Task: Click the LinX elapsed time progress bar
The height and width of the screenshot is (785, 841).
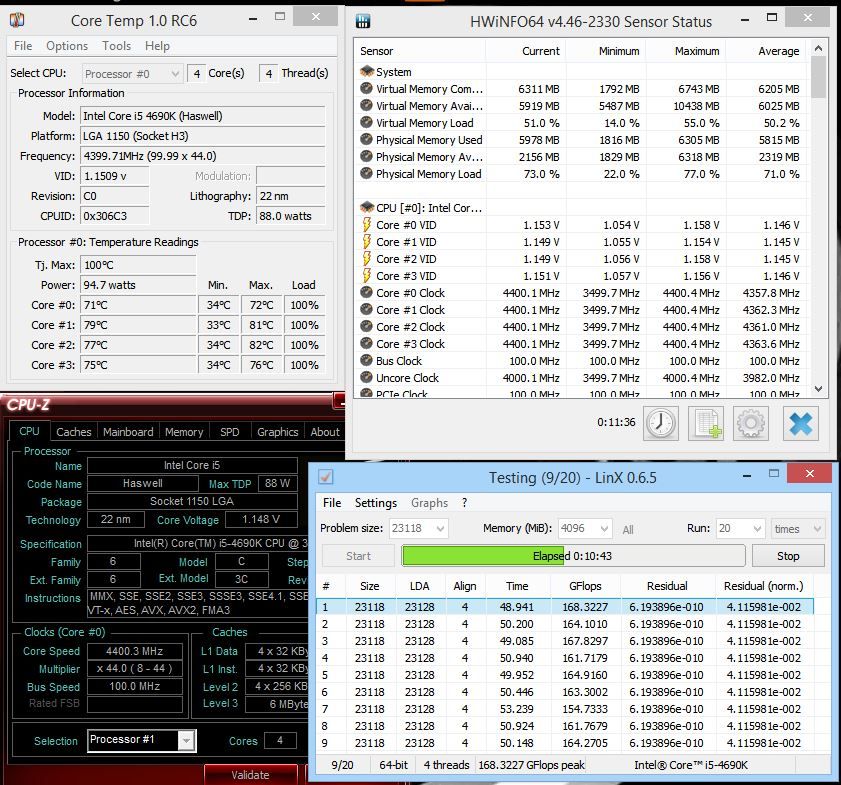Action: 573,556
